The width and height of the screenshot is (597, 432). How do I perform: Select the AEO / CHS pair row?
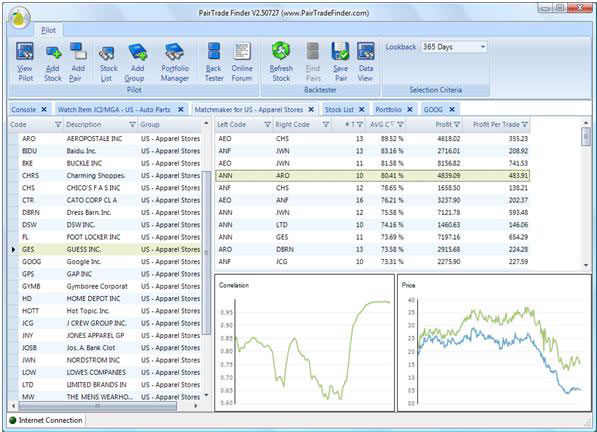point(372,139)
